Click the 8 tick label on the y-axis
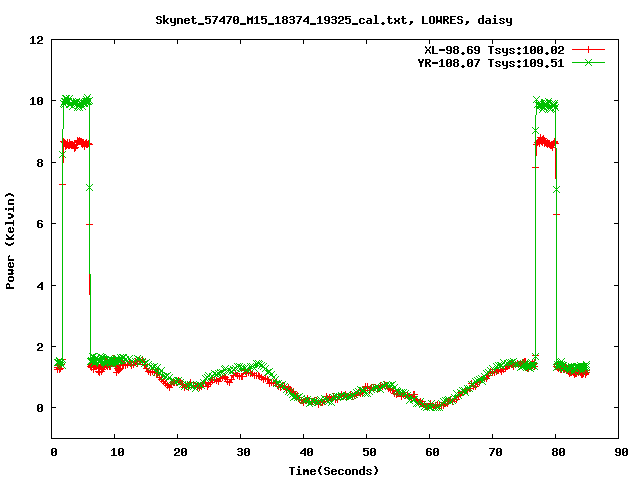The width and height of the screenshot is (640, 480). pyautogui.click(x=40, y=162)
